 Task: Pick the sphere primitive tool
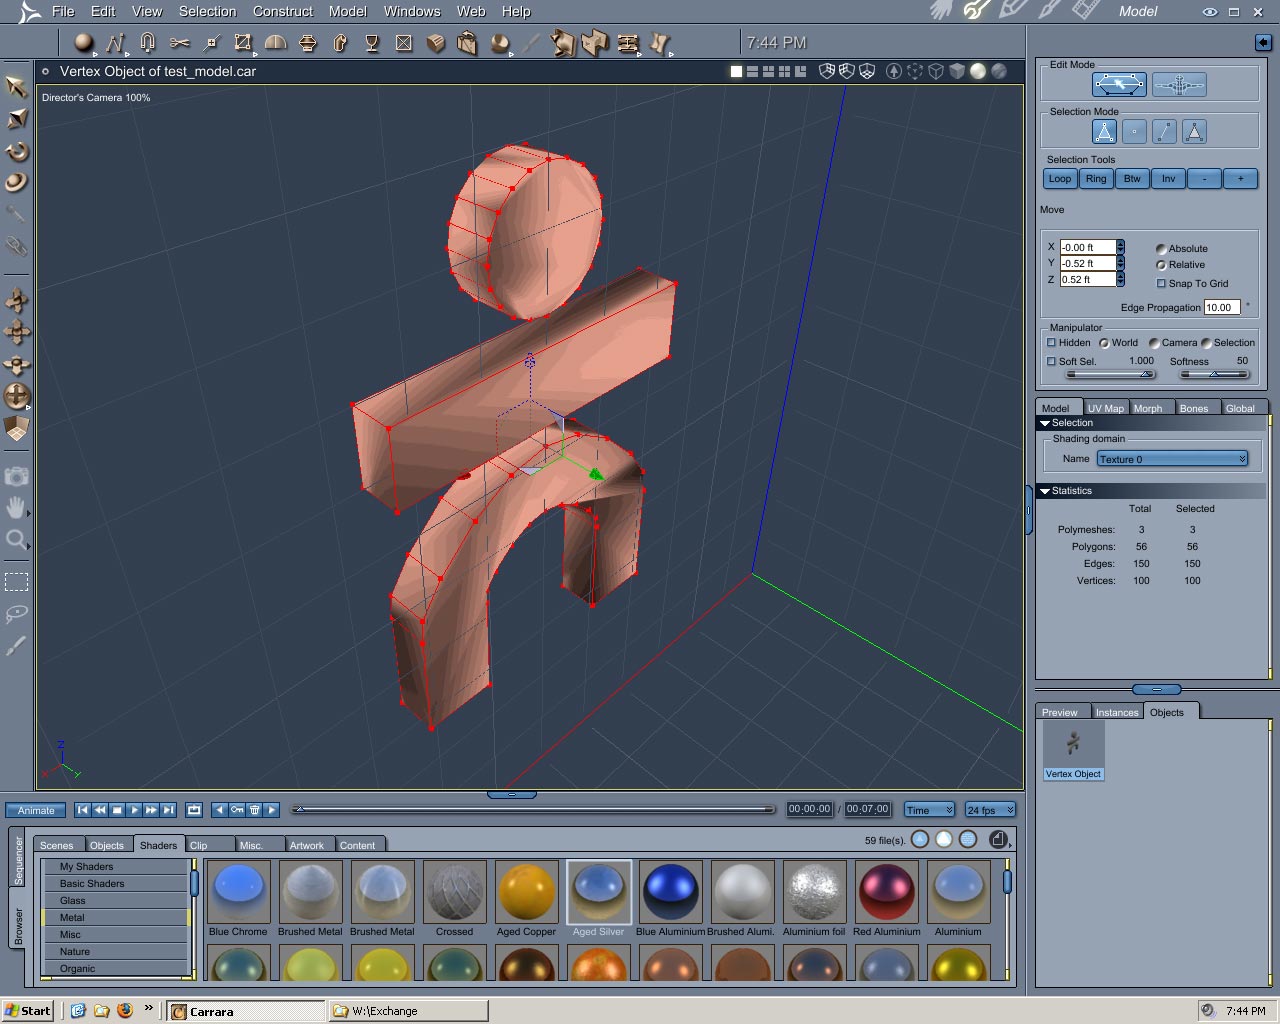click(84, 42)
